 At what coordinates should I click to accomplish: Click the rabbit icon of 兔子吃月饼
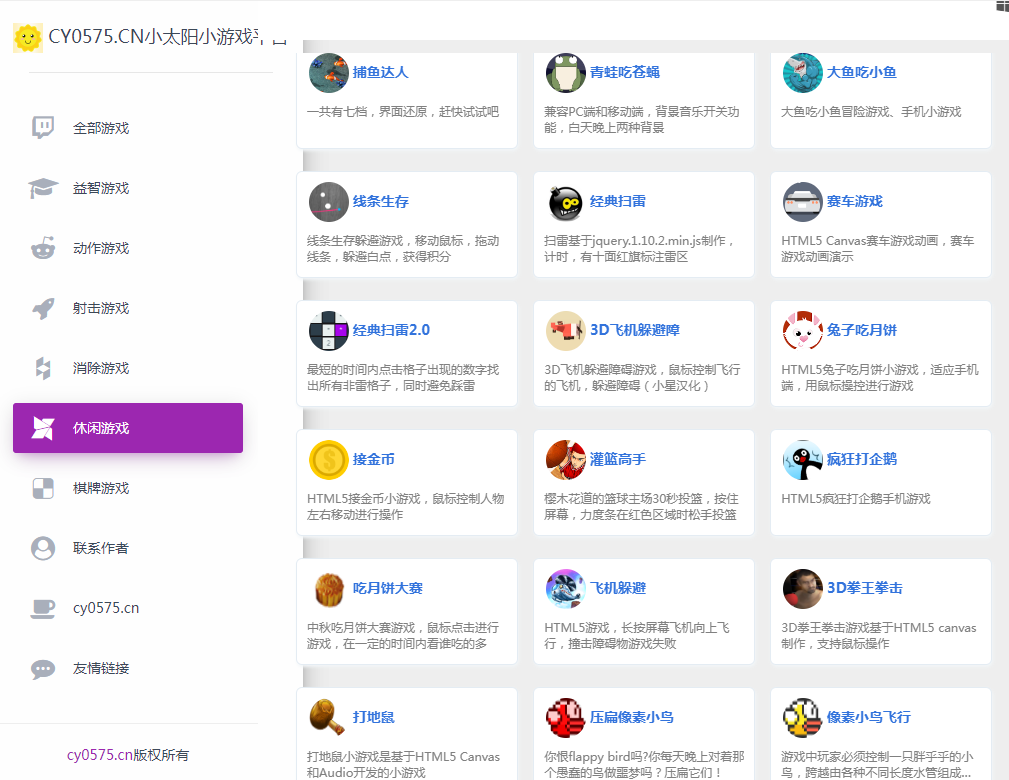(x=803, y=331)
